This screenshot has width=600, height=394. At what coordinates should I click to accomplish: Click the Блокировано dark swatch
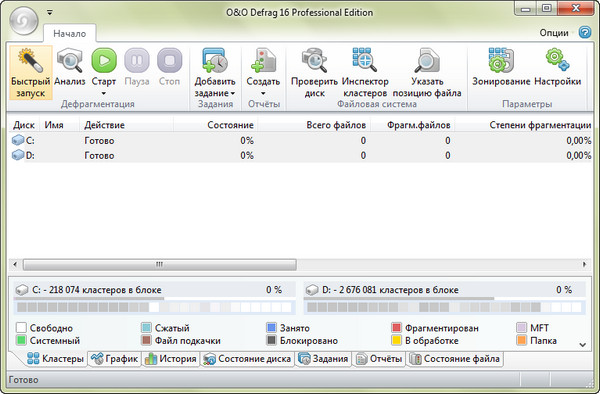pyautogui.click(x=271, y=340)
